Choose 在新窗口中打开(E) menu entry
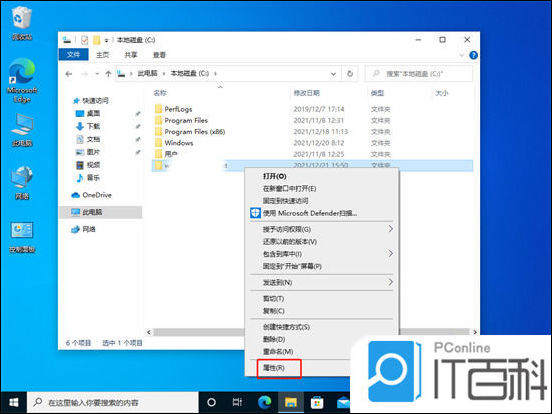This screenshot has height=414, width=552. tap(322, 189)
